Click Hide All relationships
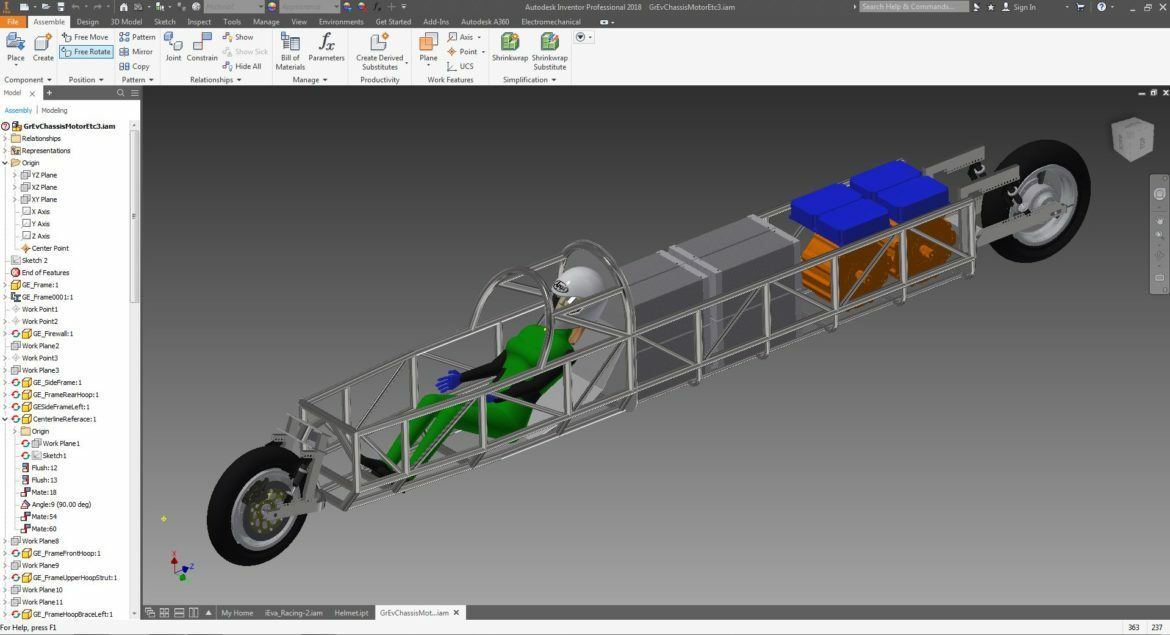 coord(242,66)
